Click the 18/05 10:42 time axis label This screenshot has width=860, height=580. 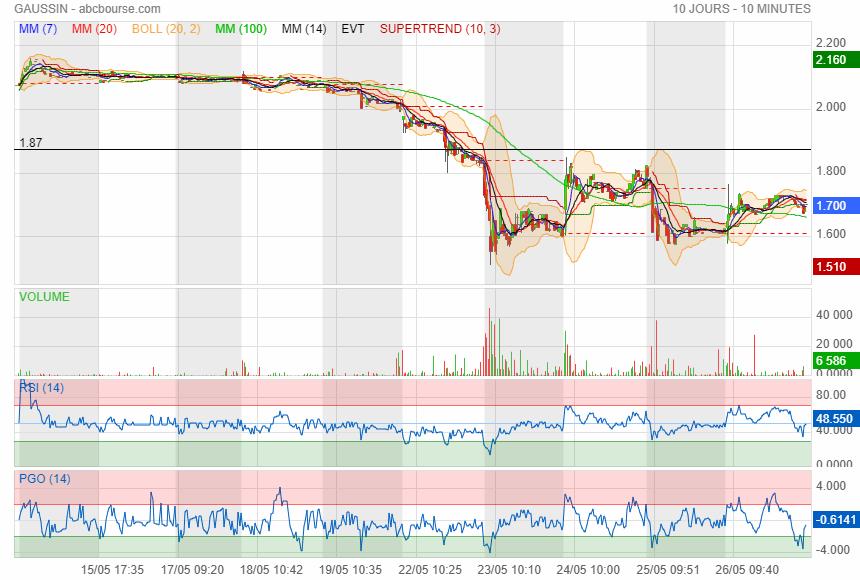(271, 570)
